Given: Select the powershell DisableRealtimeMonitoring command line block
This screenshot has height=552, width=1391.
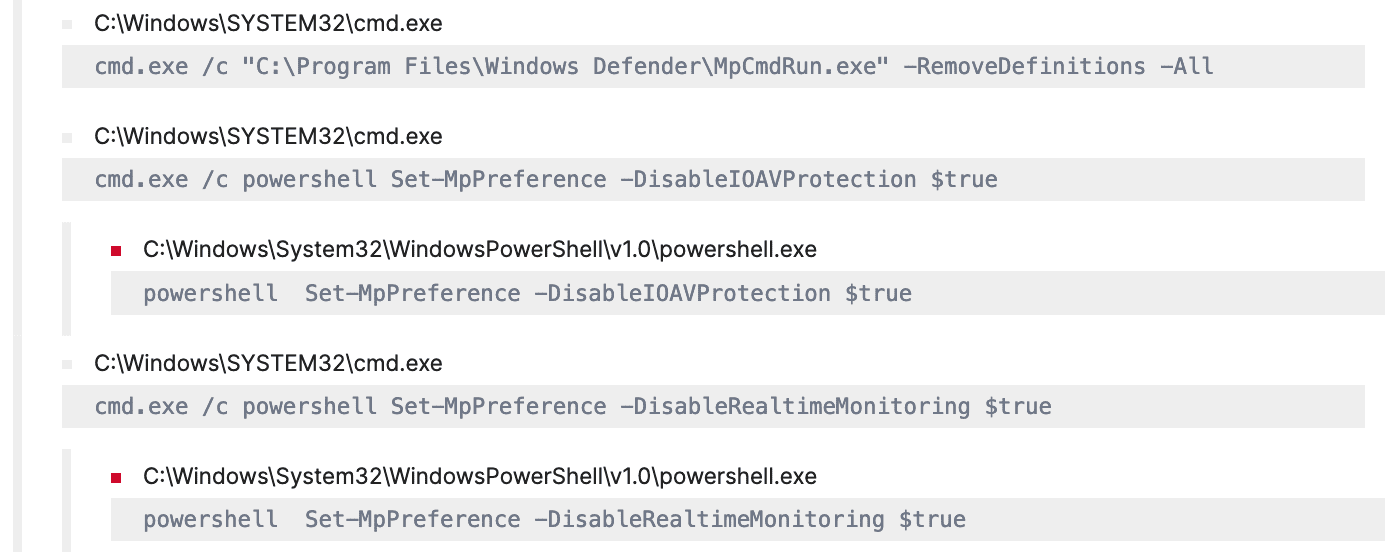Looking at the screenshot, I should (554, 520).
